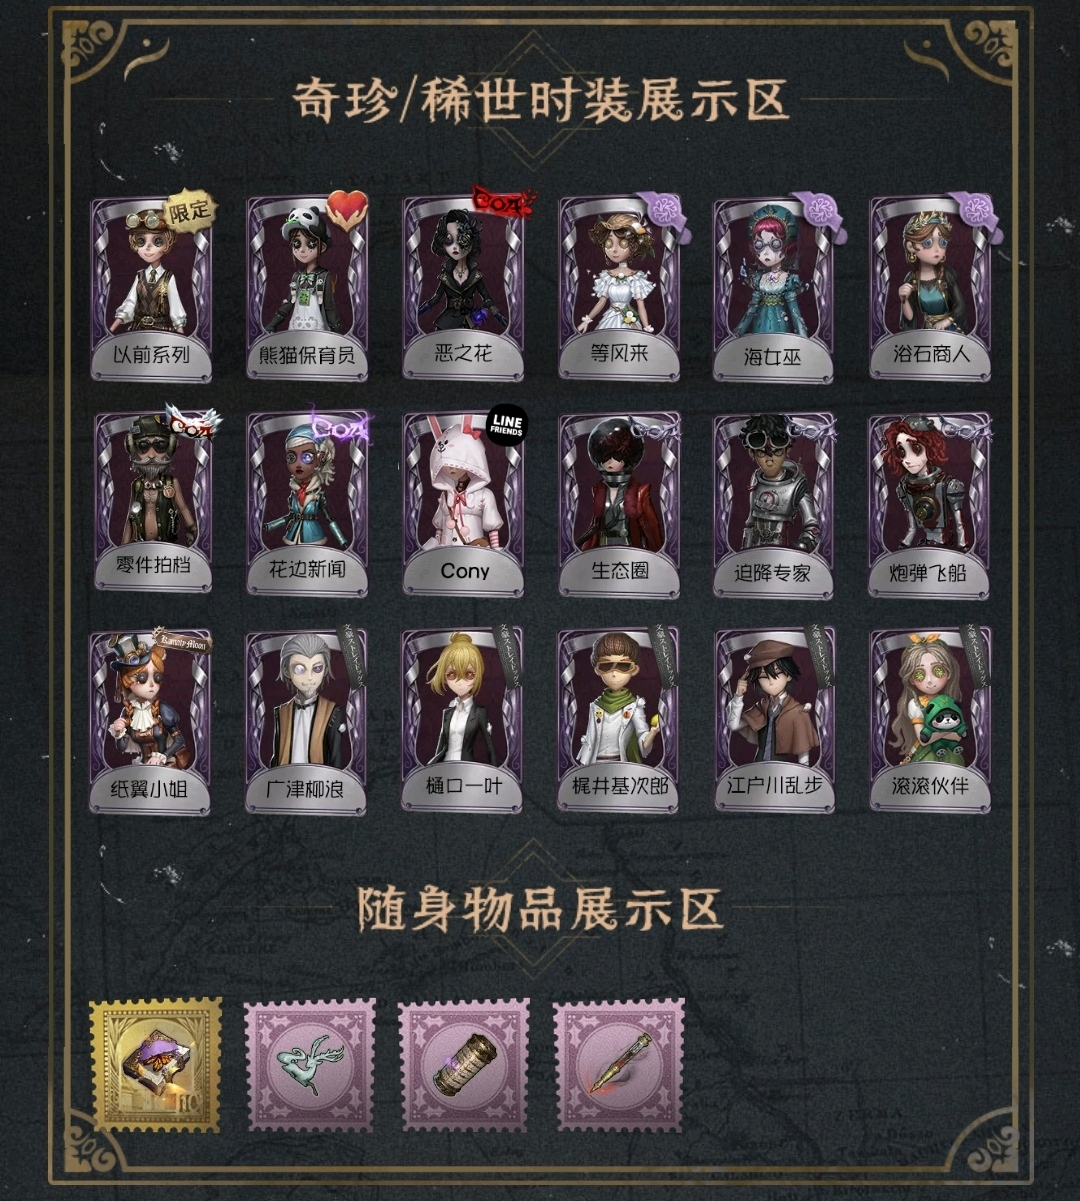1080x1201 pixels.
Task: Open the 江户川乱步 costume card
Action: click(x=775, y=720)
